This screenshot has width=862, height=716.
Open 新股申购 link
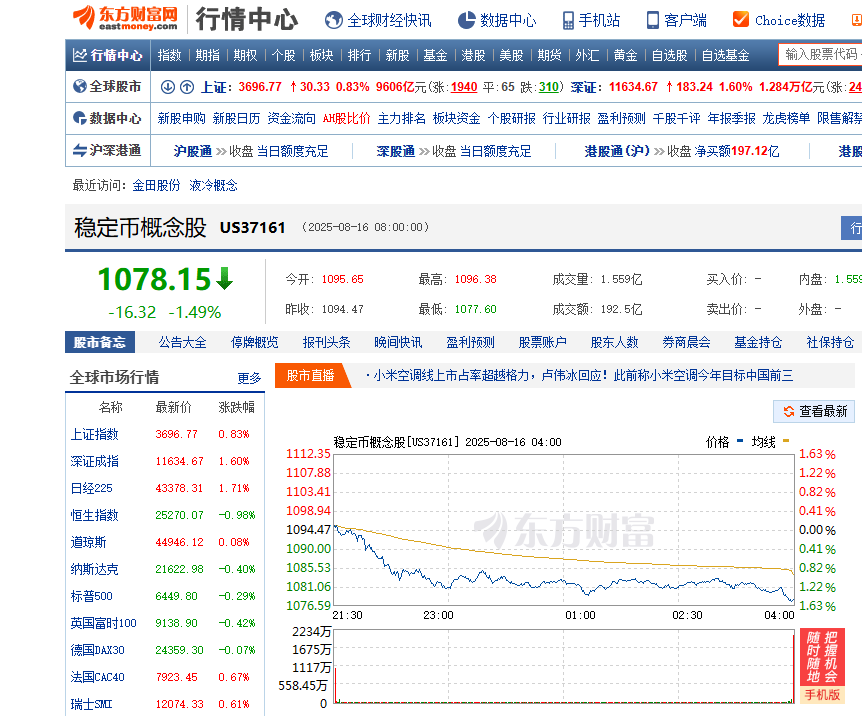181,118
